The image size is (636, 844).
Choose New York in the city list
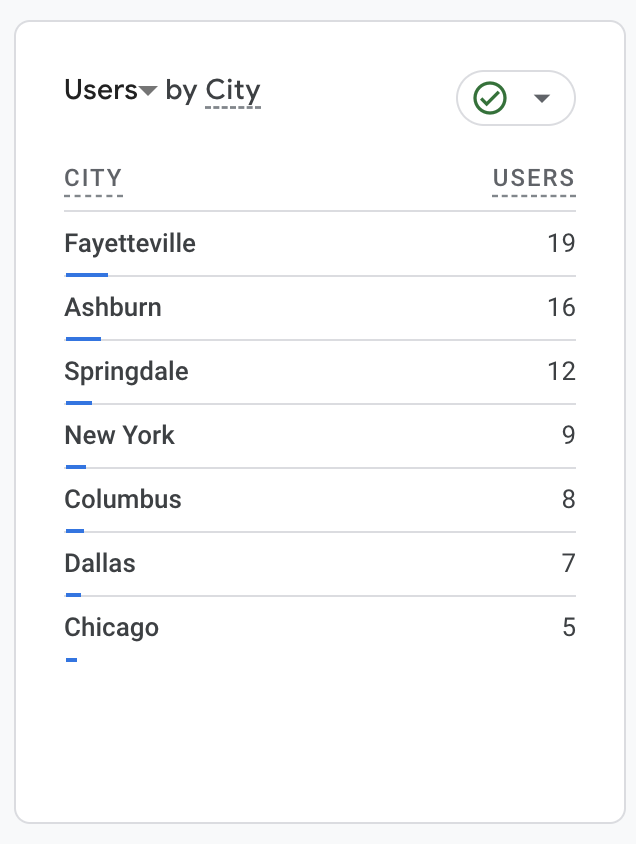(x=119, y=435)
